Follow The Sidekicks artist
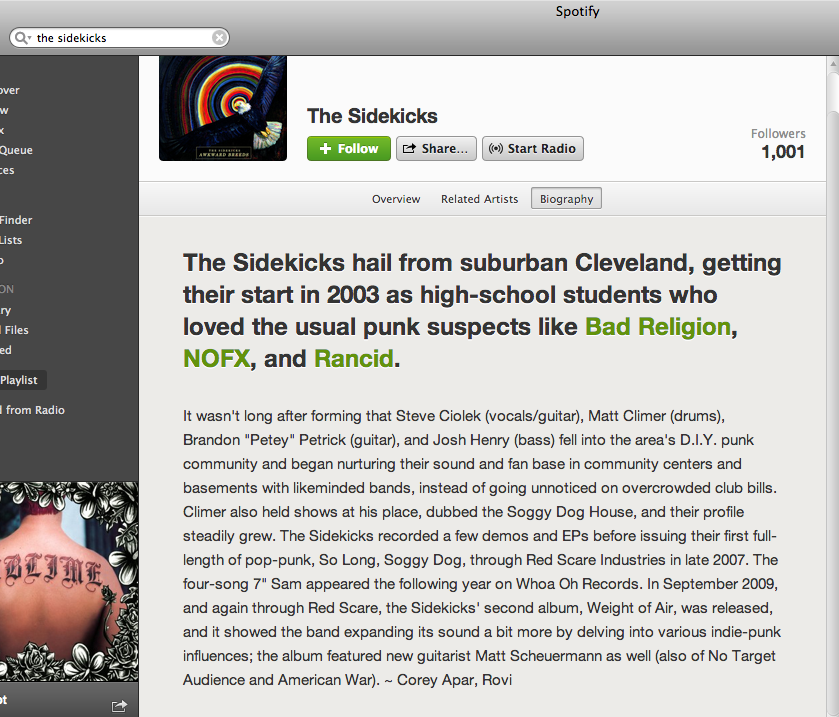This screenshot has width=839, height=717. (x=349, y=148)
